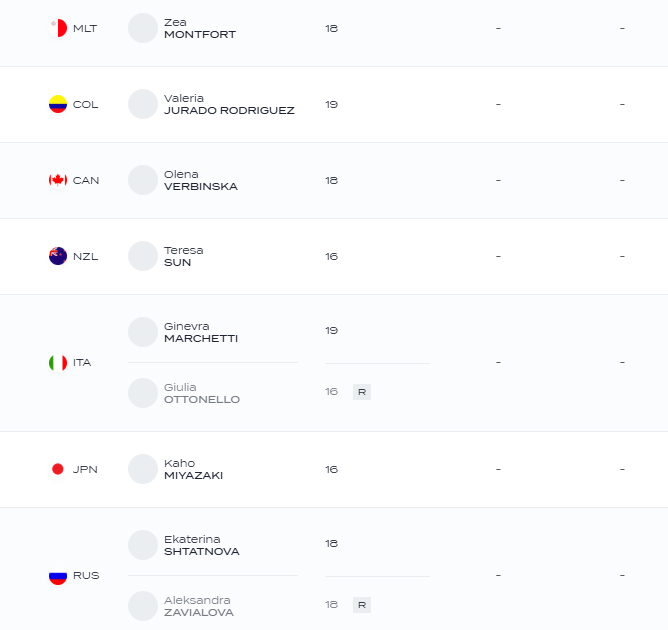Screen dimensions: 668x630
Task: Click the Russia flag icon
Action: point(58,576)
